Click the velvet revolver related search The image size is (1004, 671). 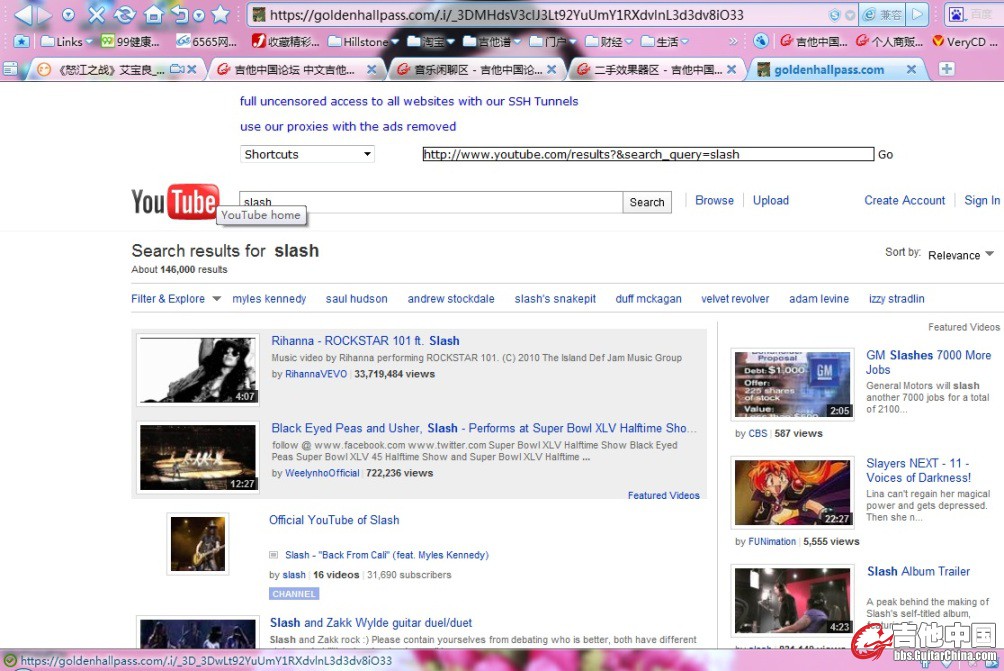pos(735,299)
